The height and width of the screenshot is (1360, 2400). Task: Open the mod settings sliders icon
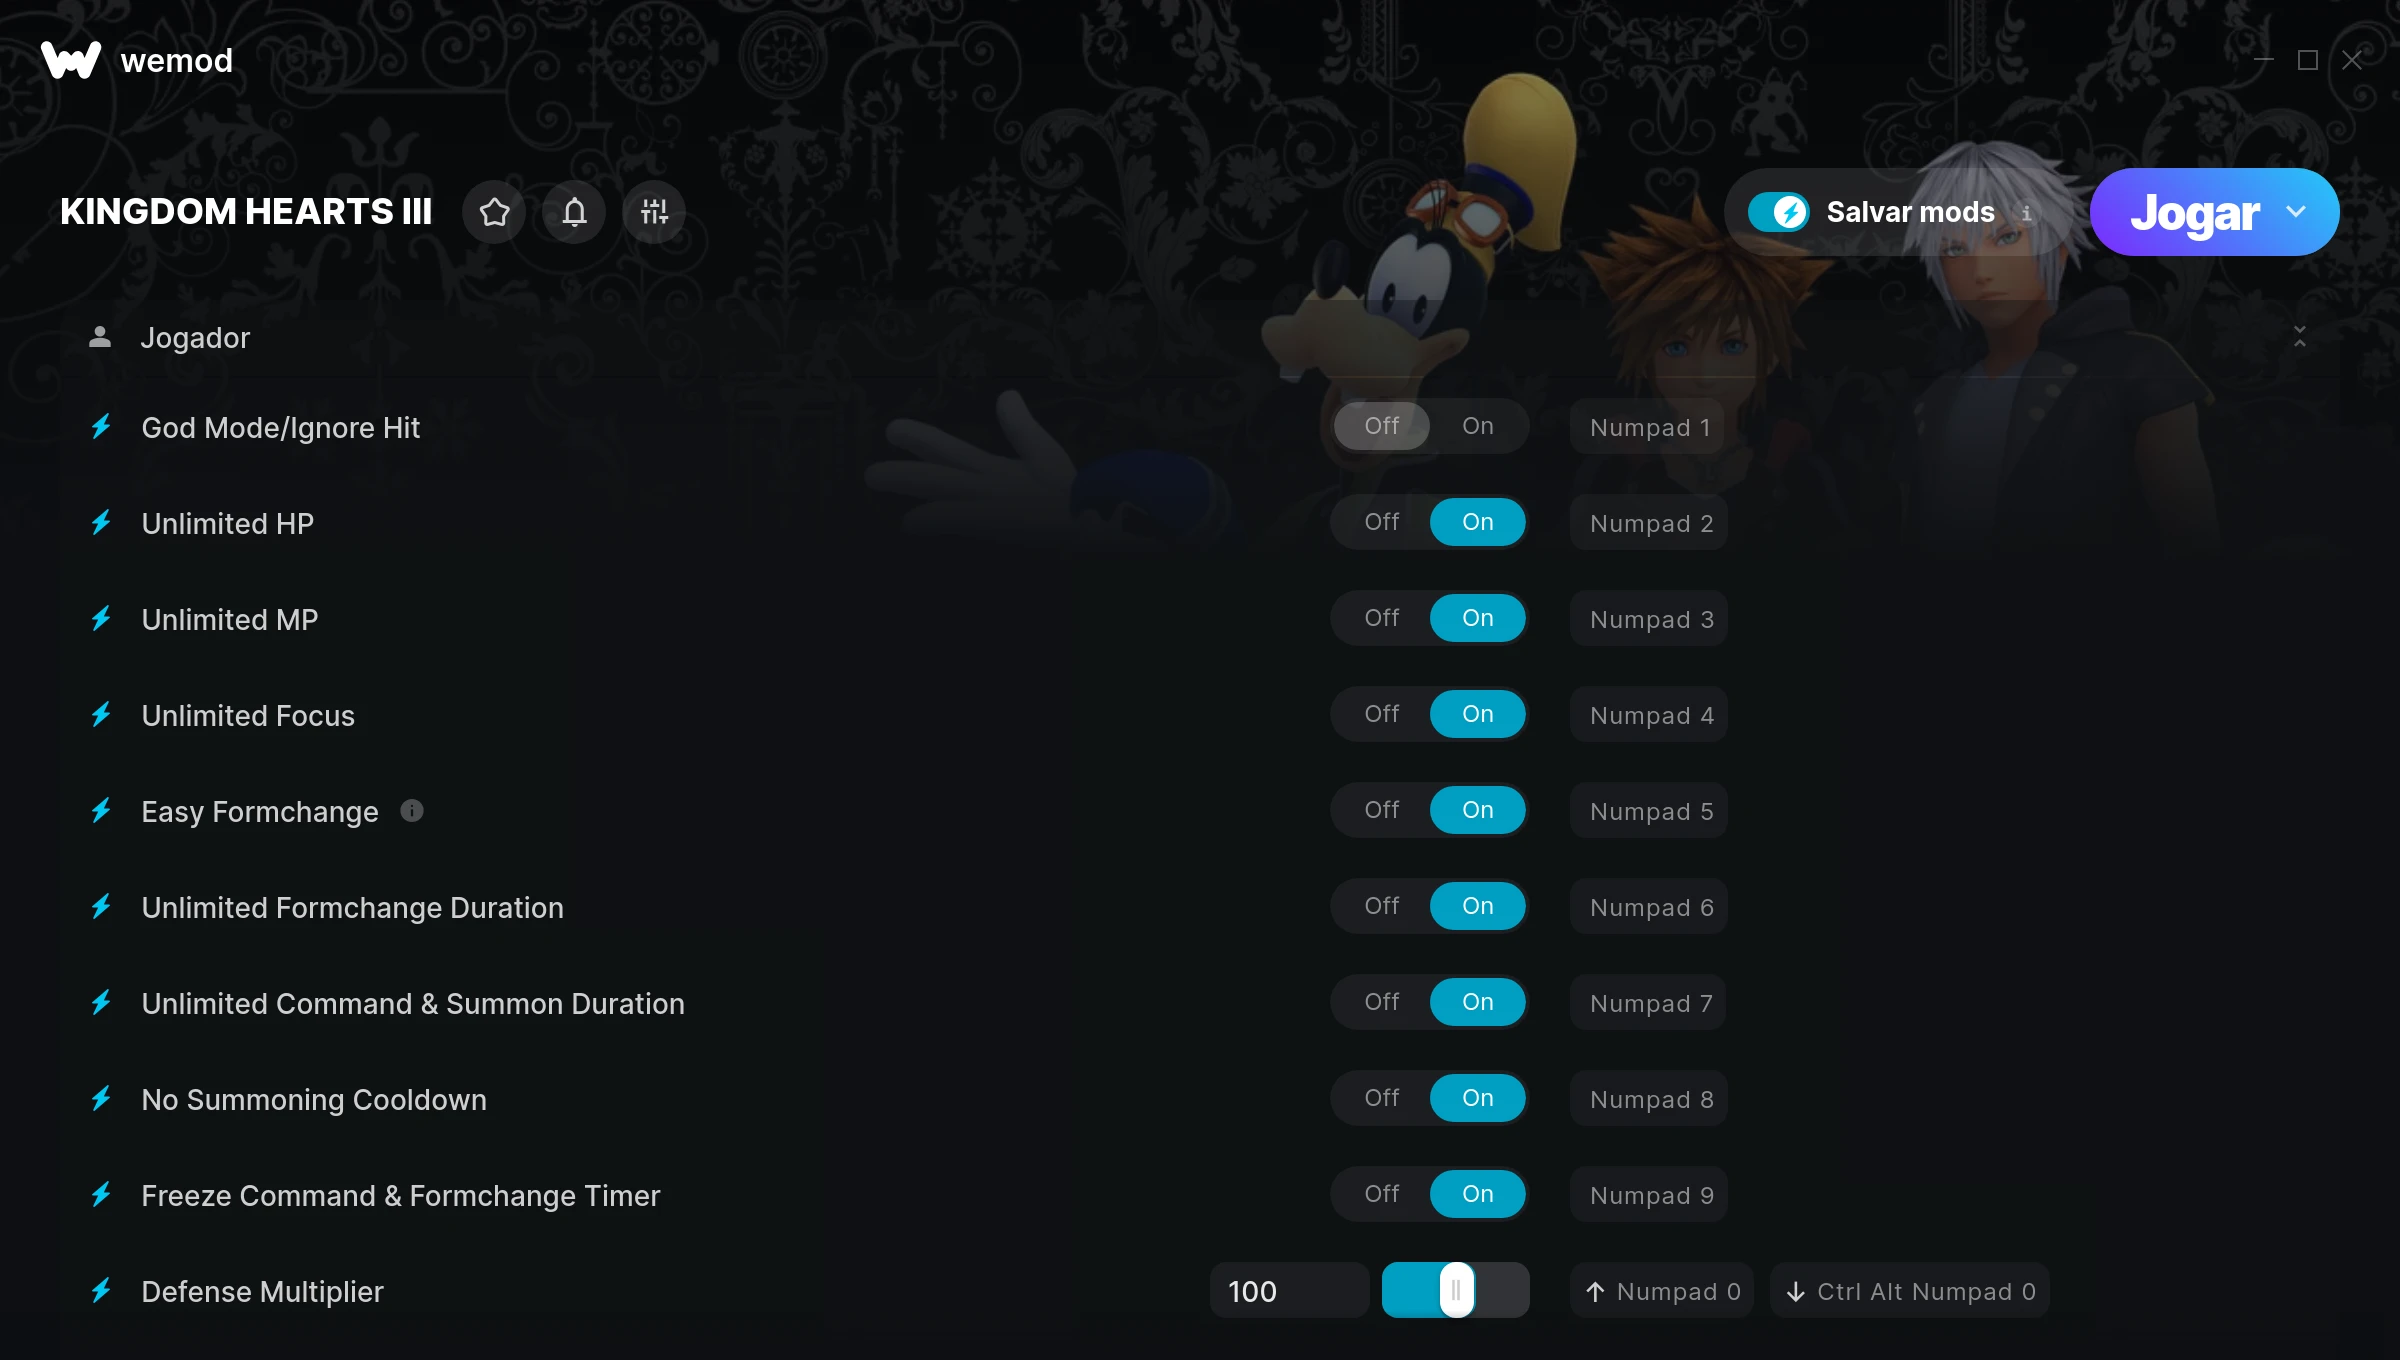coord(654,212)
